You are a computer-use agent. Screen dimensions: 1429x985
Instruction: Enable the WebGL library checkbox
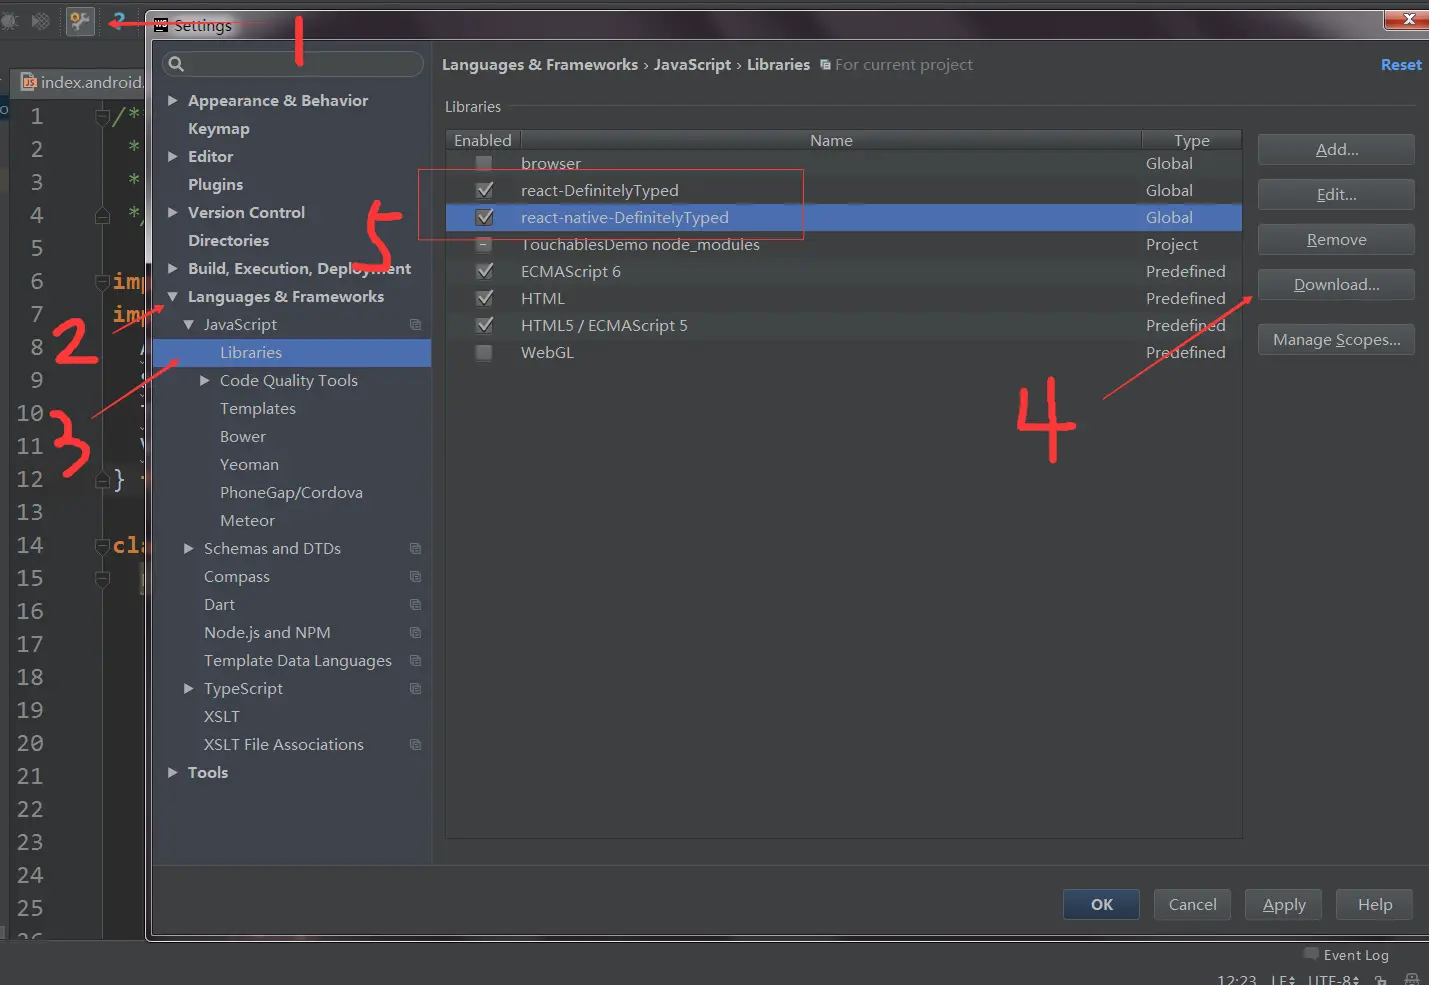(x=484, y=352)
